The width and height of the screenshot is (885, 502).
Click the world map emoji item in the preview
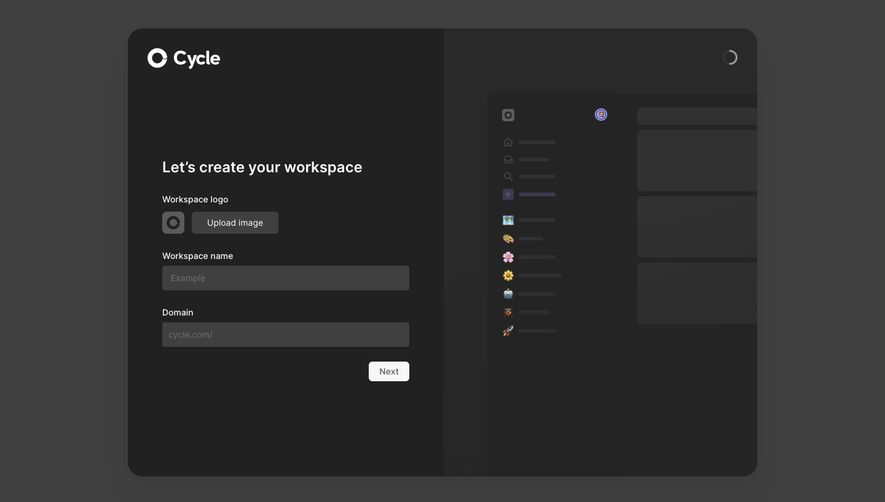point(508,220)
